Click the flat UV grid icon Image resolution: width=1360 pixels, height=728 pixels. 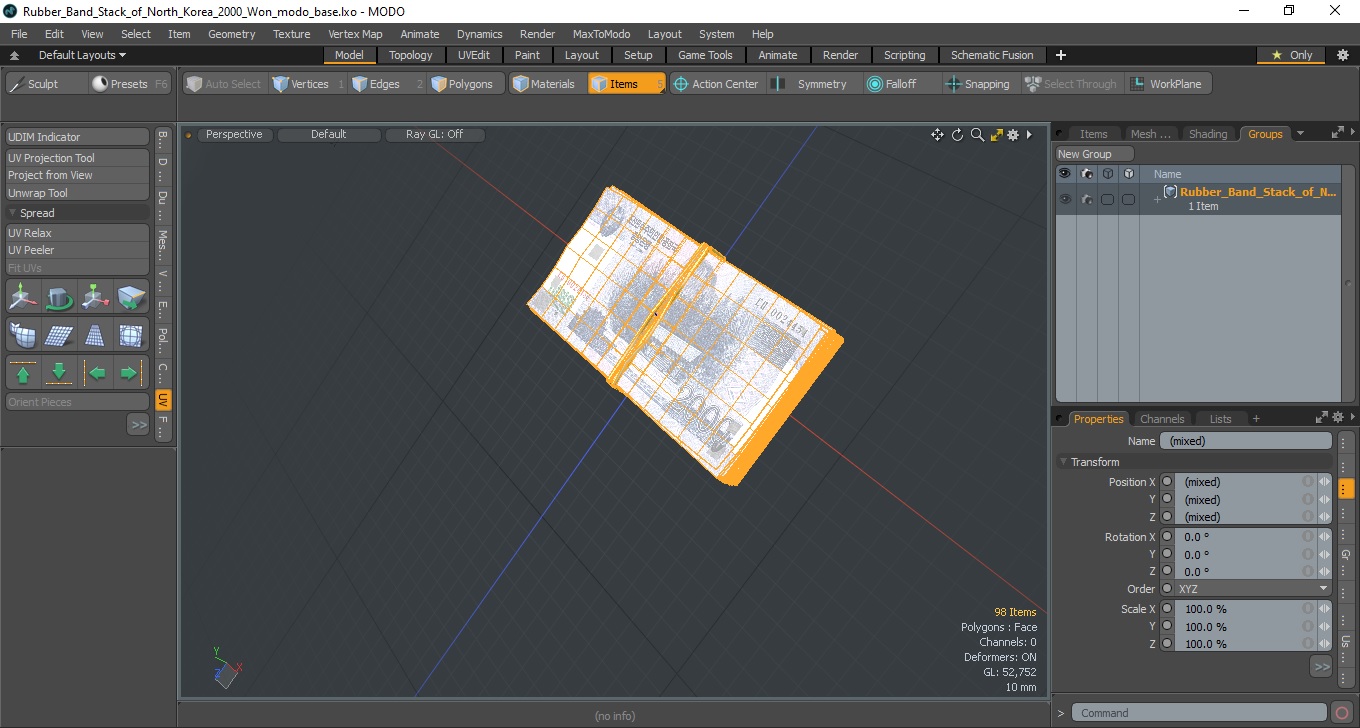coord(59,334)
